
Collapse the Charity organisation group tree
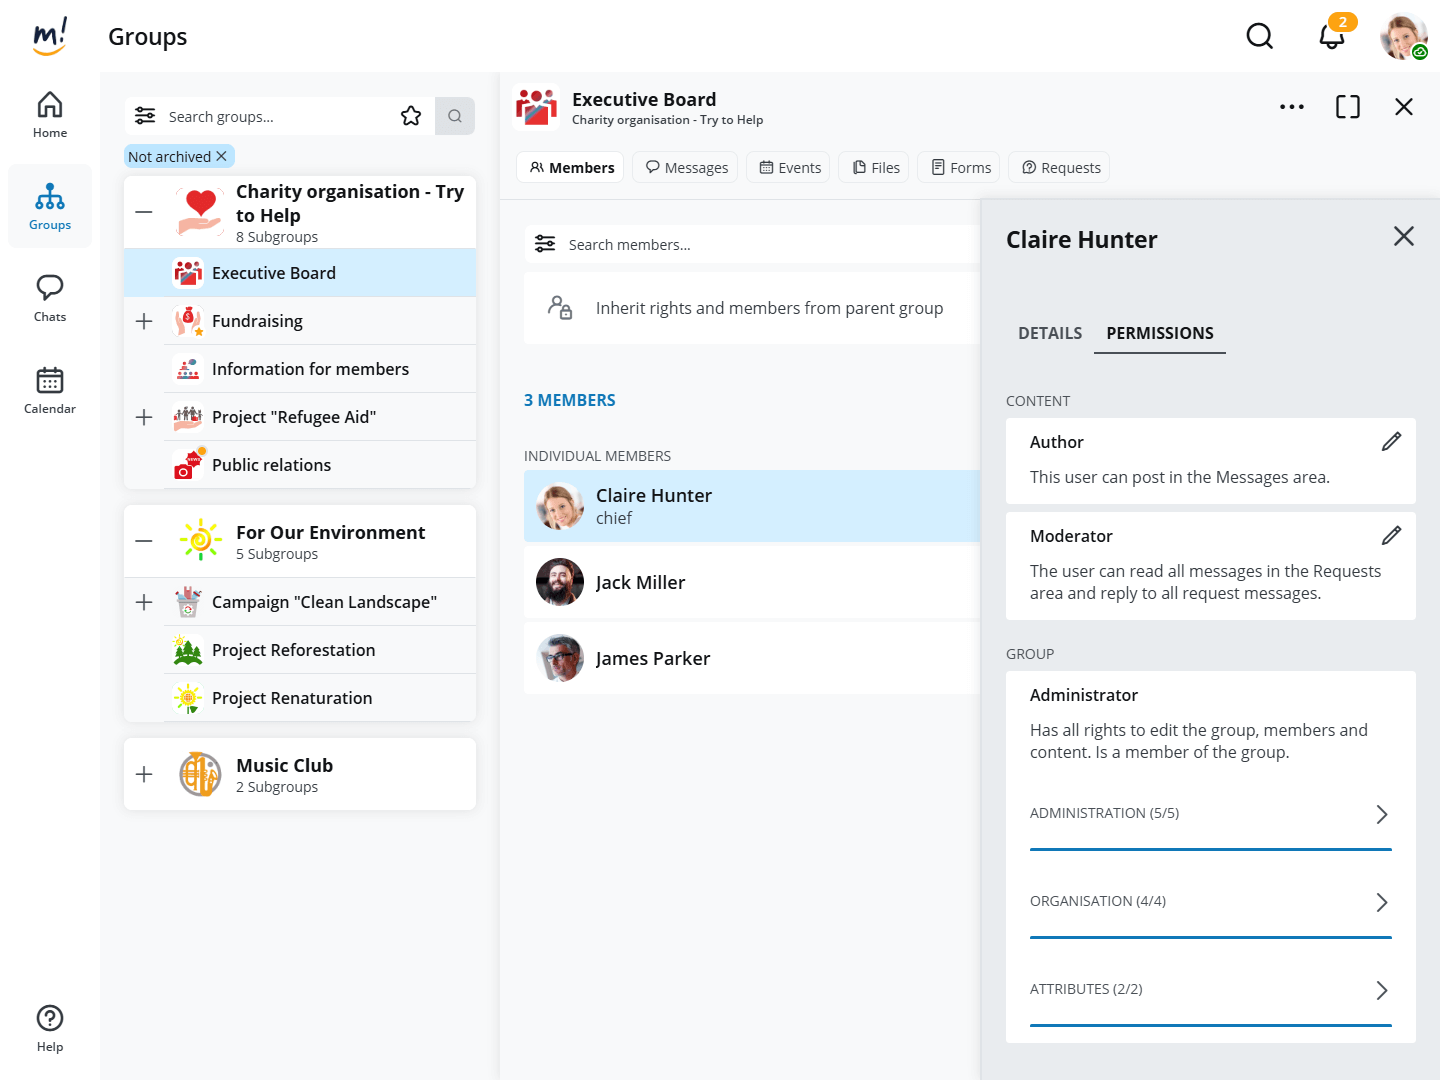[144, 212]
